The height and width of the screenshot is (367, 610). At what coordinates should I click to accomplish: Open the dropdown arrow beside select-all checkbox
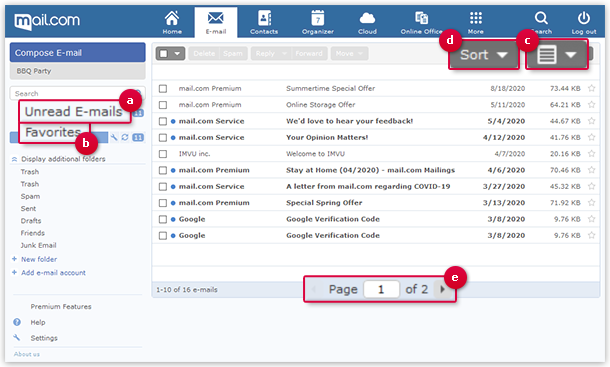(x=177, y=53)
